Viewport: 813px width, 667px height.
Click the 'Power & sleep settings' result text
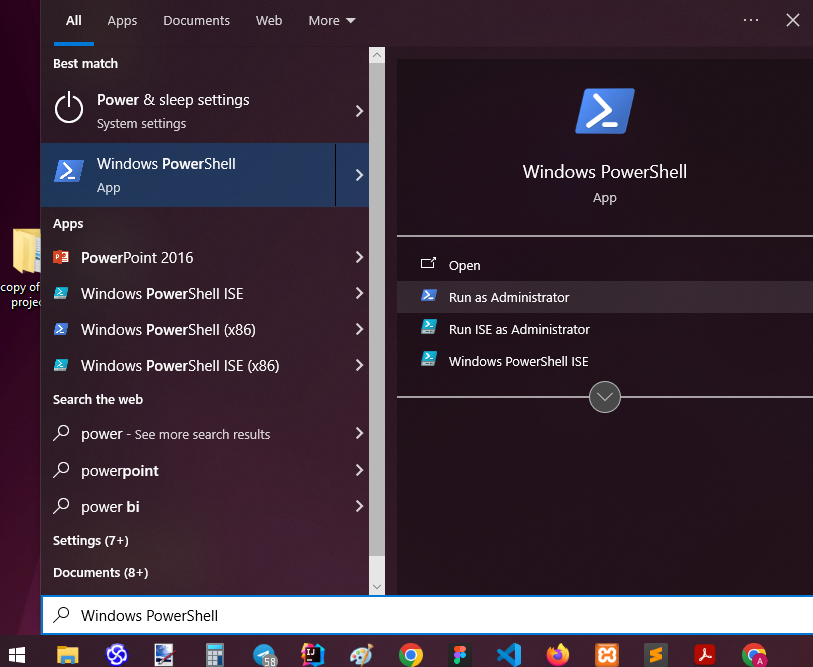click(173, 100)
